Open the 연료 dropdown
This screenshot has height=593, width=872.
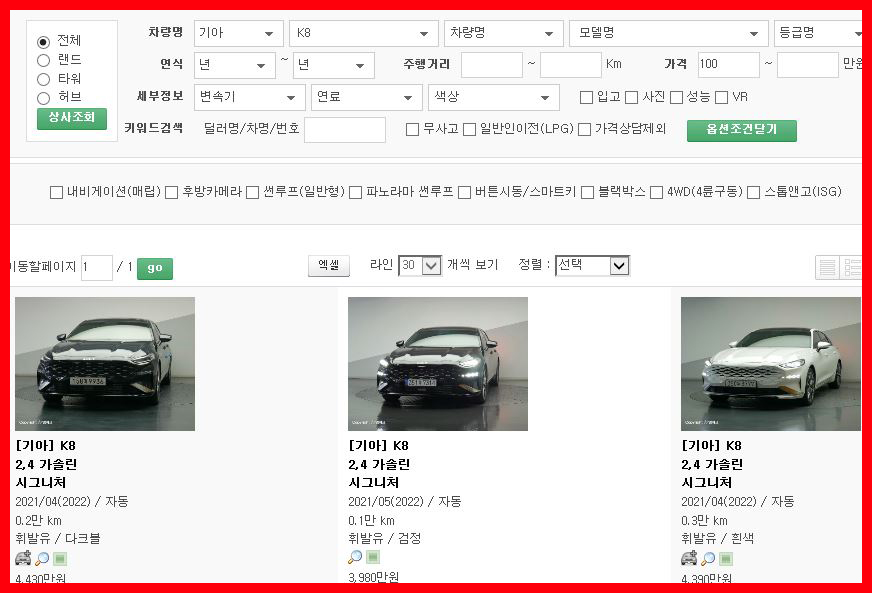(366, 97)
